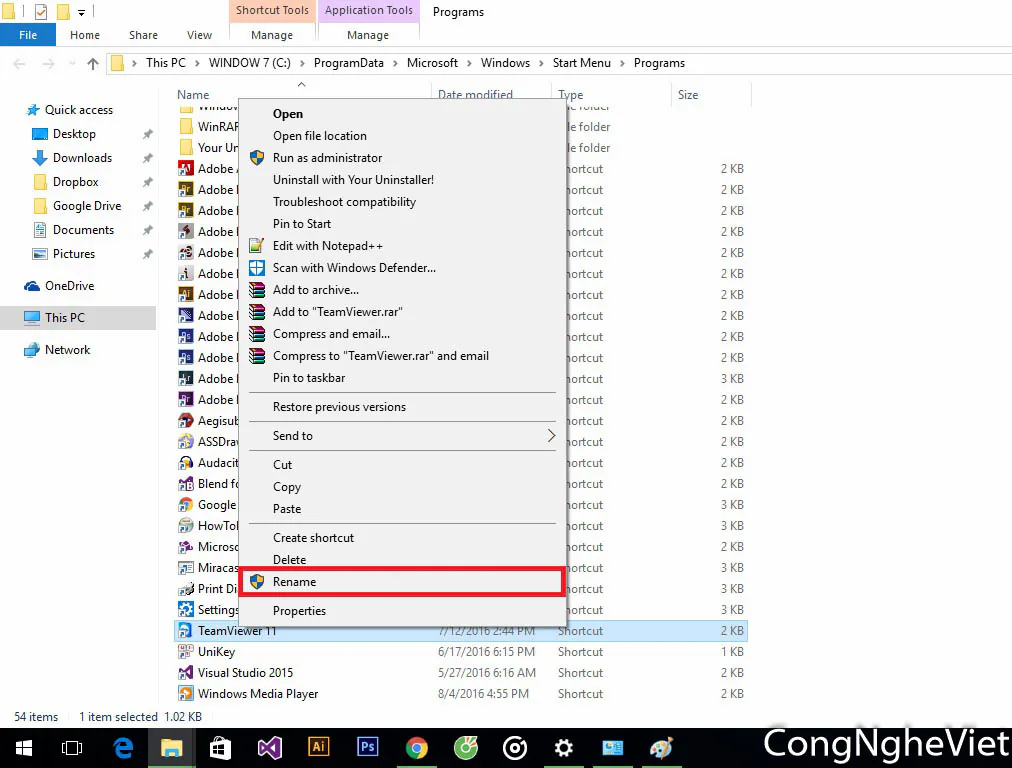Go up one folder level arrow
Viewport: 1012px width, 768px height.
tap(93, 63)
